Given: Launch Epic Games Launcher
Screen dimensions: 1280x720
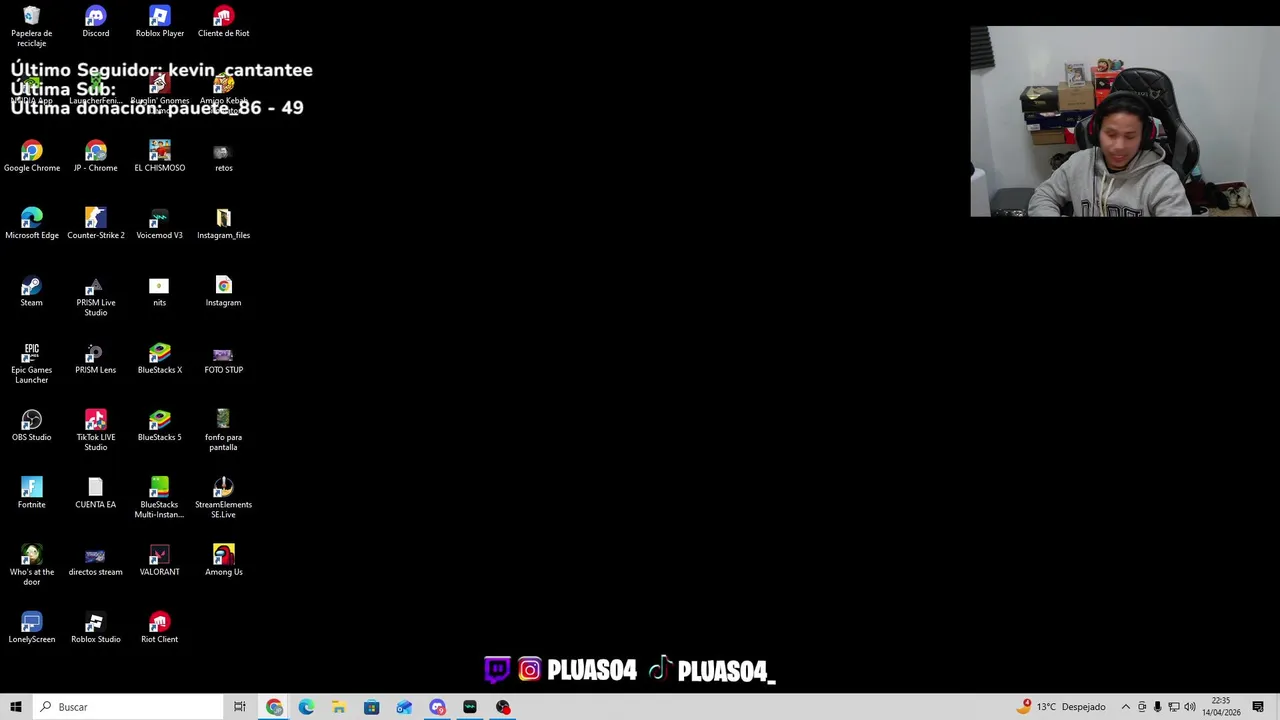Looking at the screenshot, I should (31, 363).
